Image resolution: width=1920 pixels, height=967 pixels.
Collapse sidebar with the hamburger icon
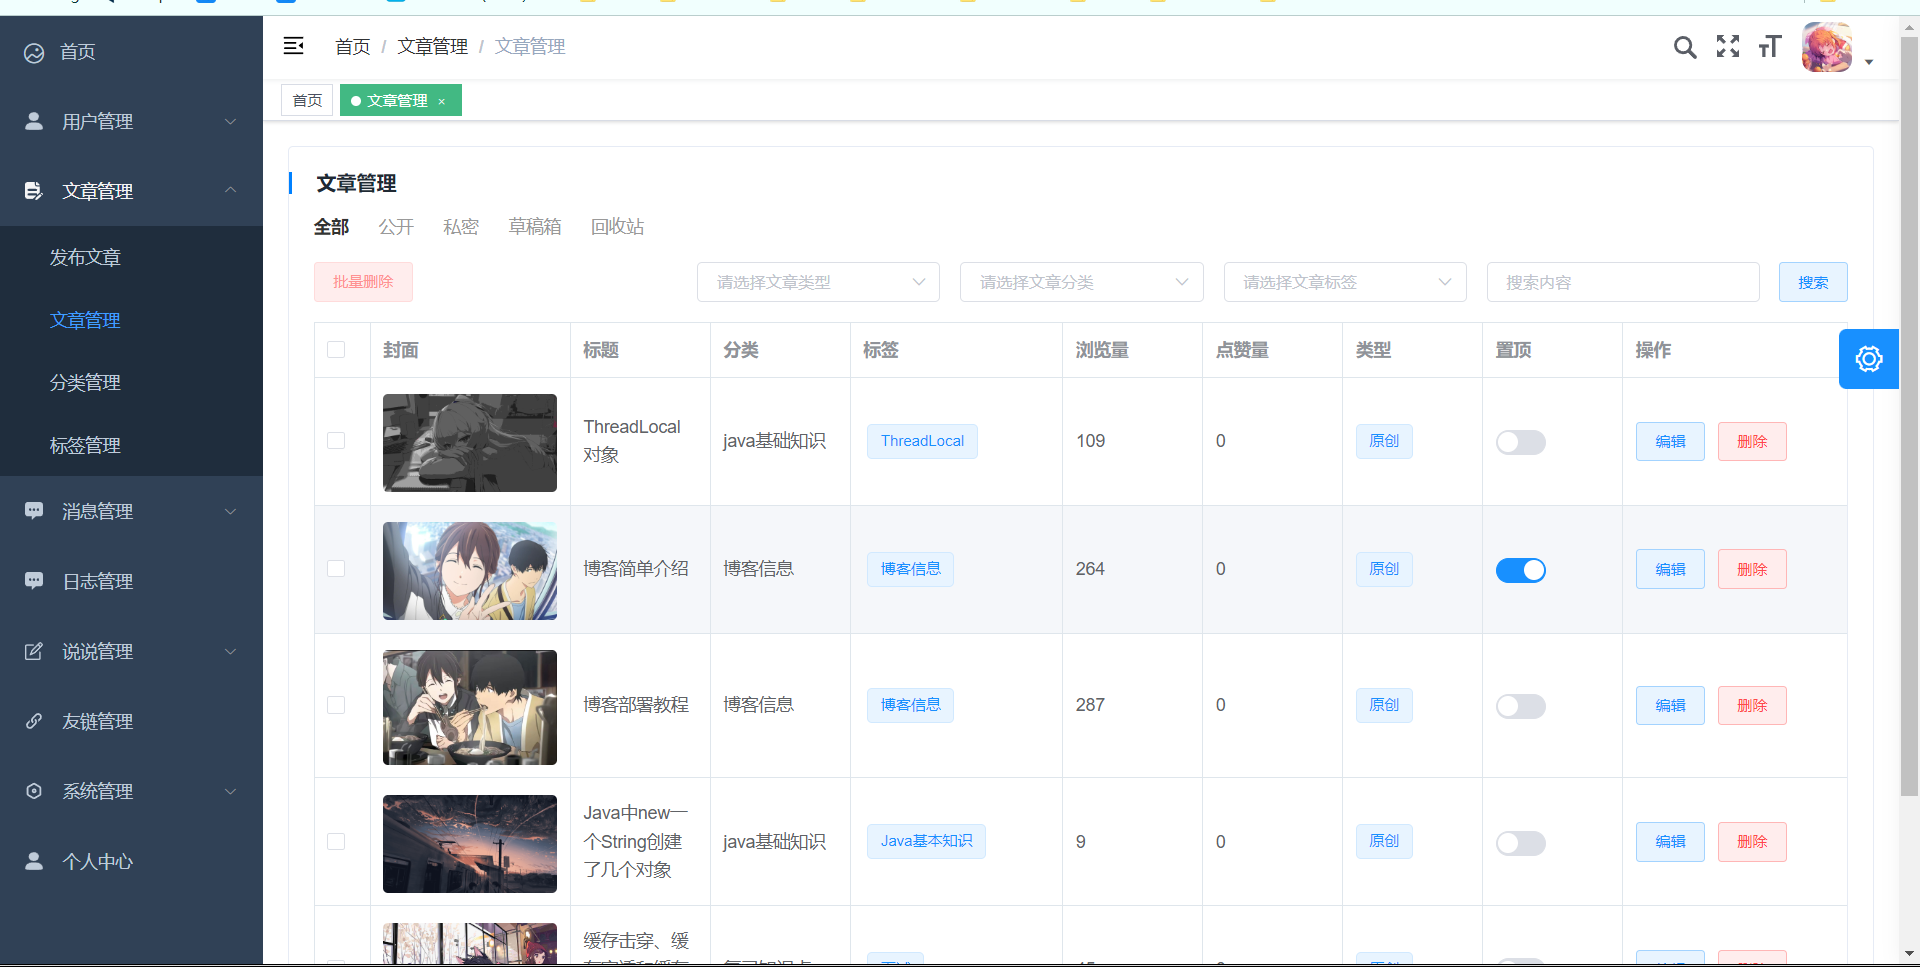pyautogui.click(x=294, y=46)
